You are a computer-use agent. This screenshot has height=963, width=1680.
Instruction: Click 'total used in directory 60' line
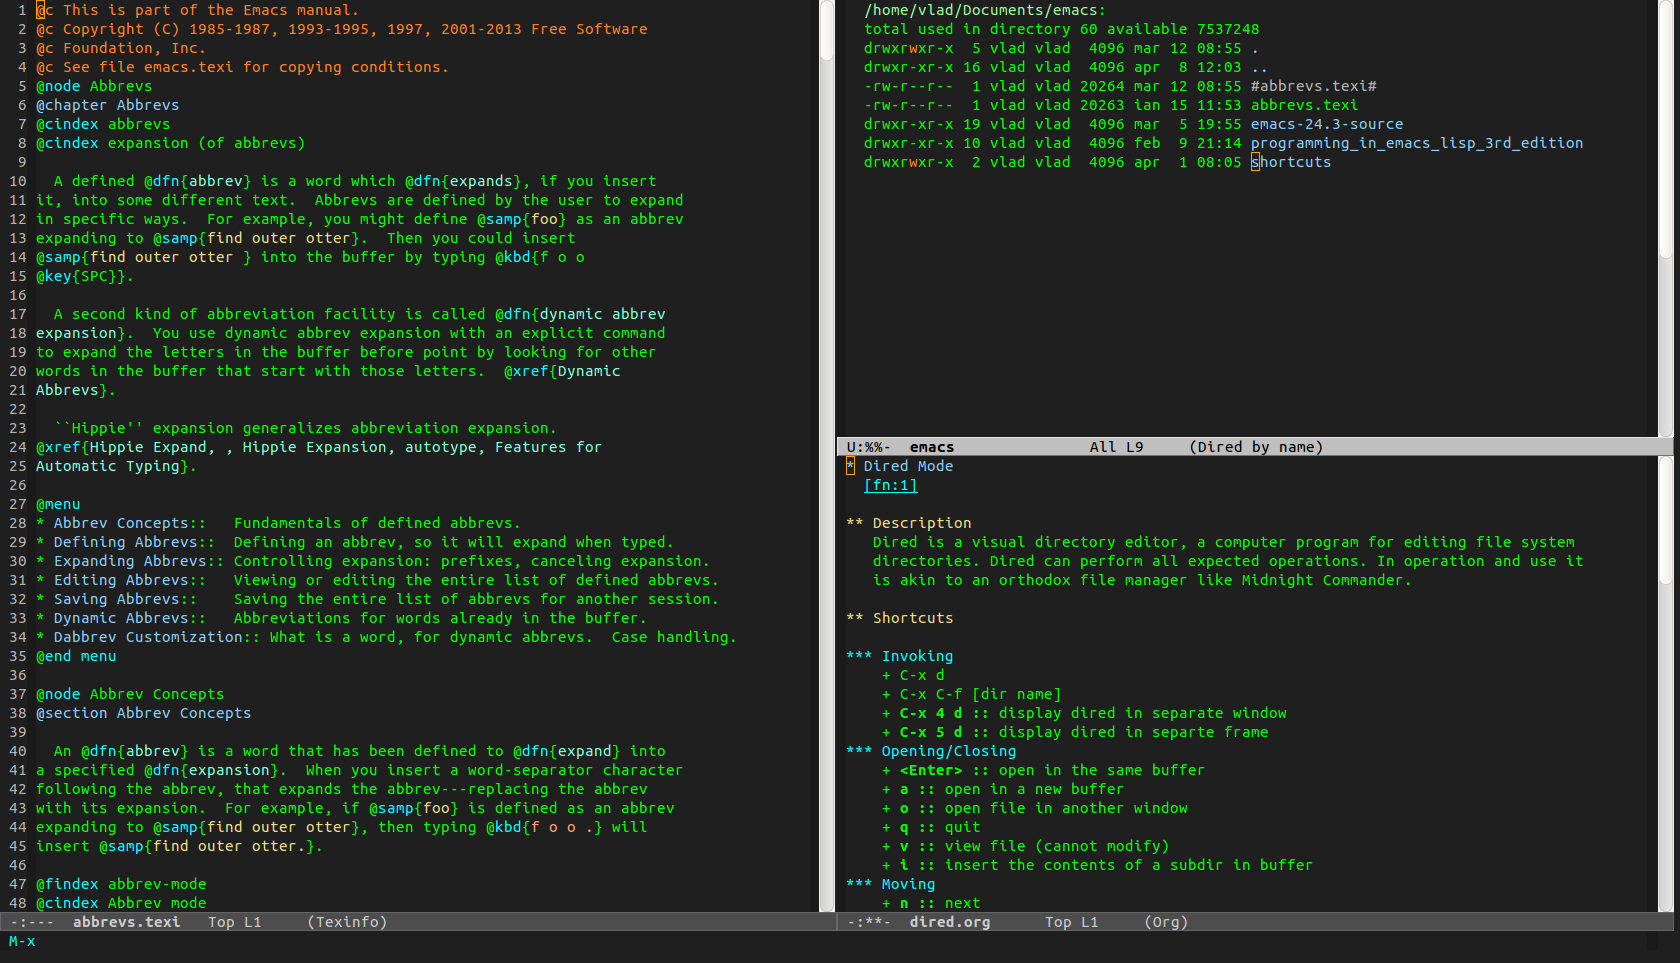tap(1062, 29)
